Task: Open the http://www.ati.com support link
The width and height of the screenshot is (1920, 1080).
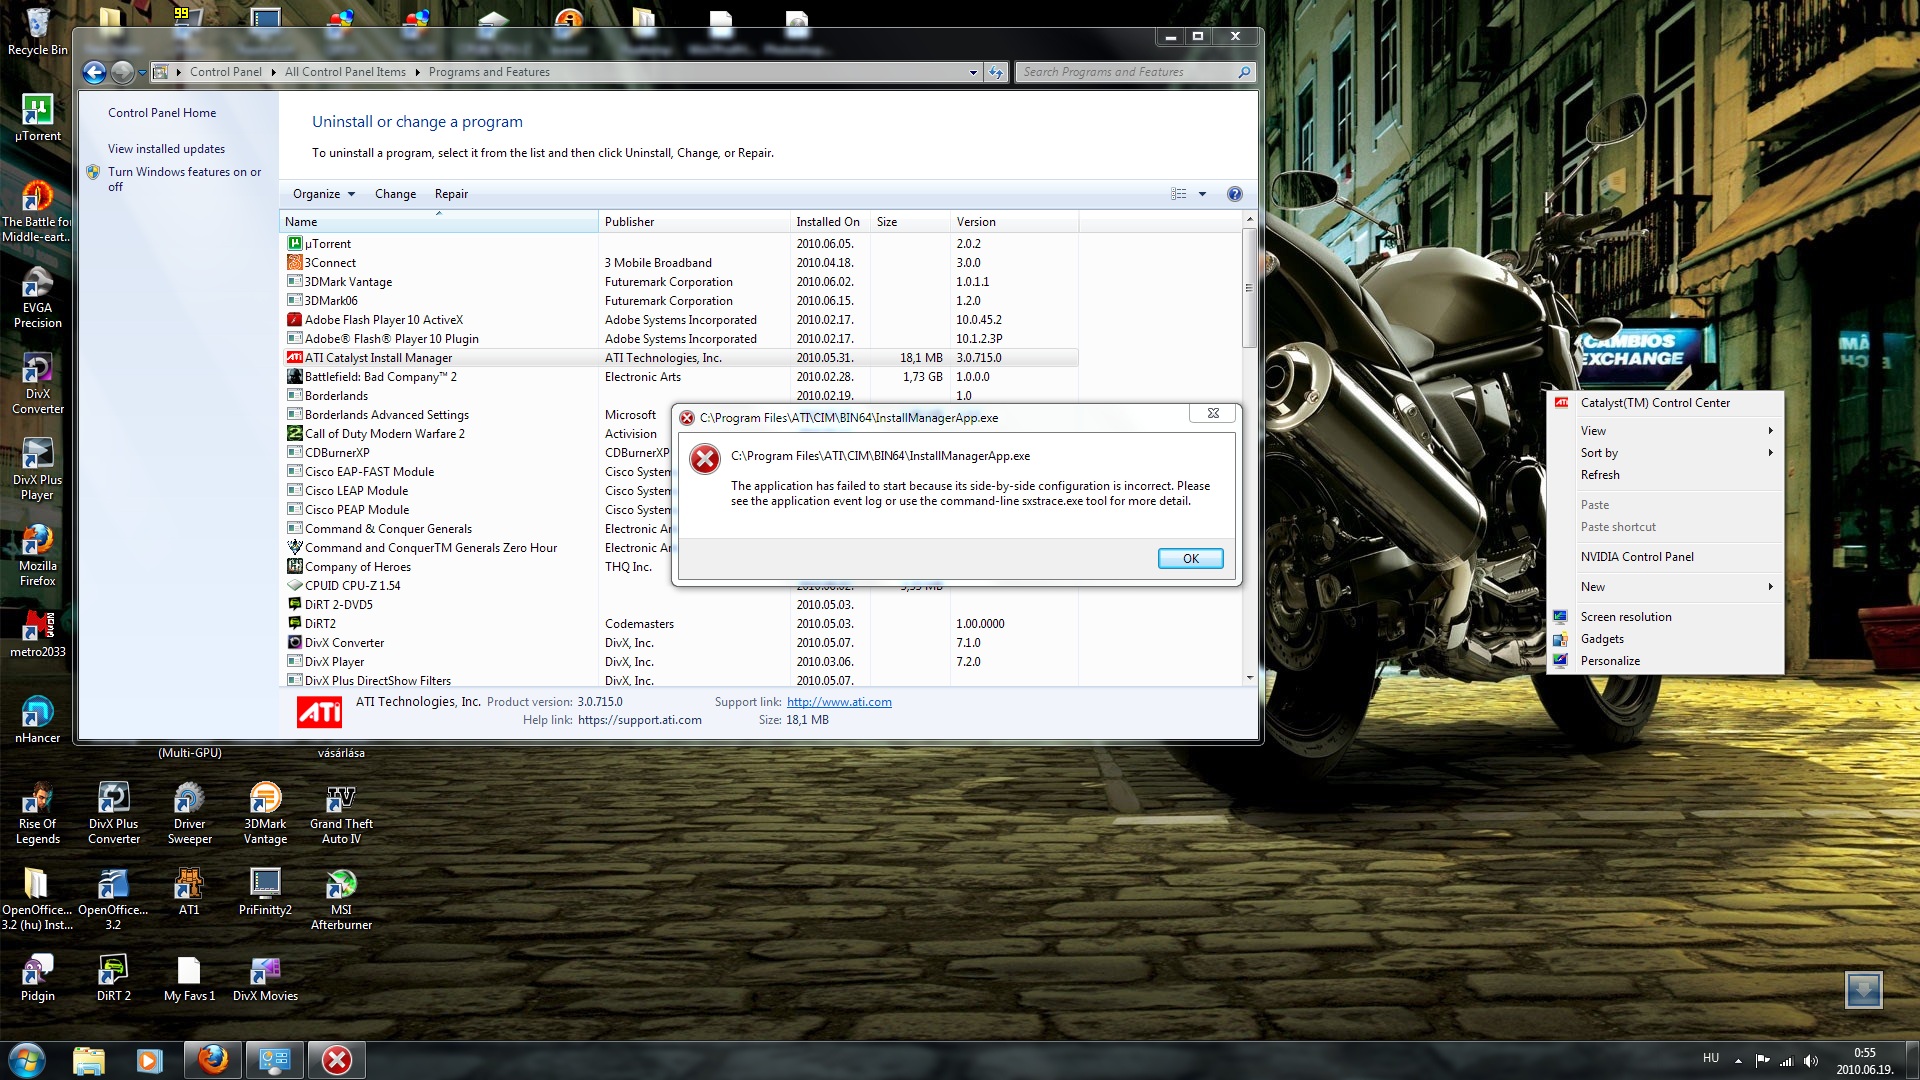Action: pos(839,702)
